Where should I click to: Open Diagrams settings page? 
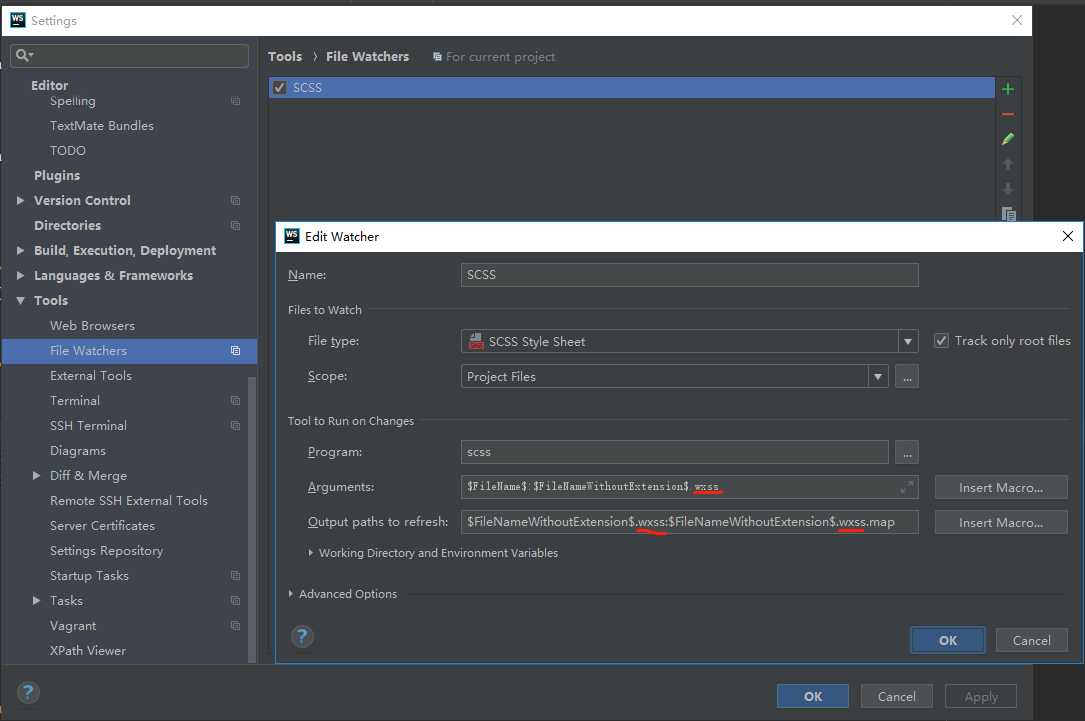coord(78,451)
